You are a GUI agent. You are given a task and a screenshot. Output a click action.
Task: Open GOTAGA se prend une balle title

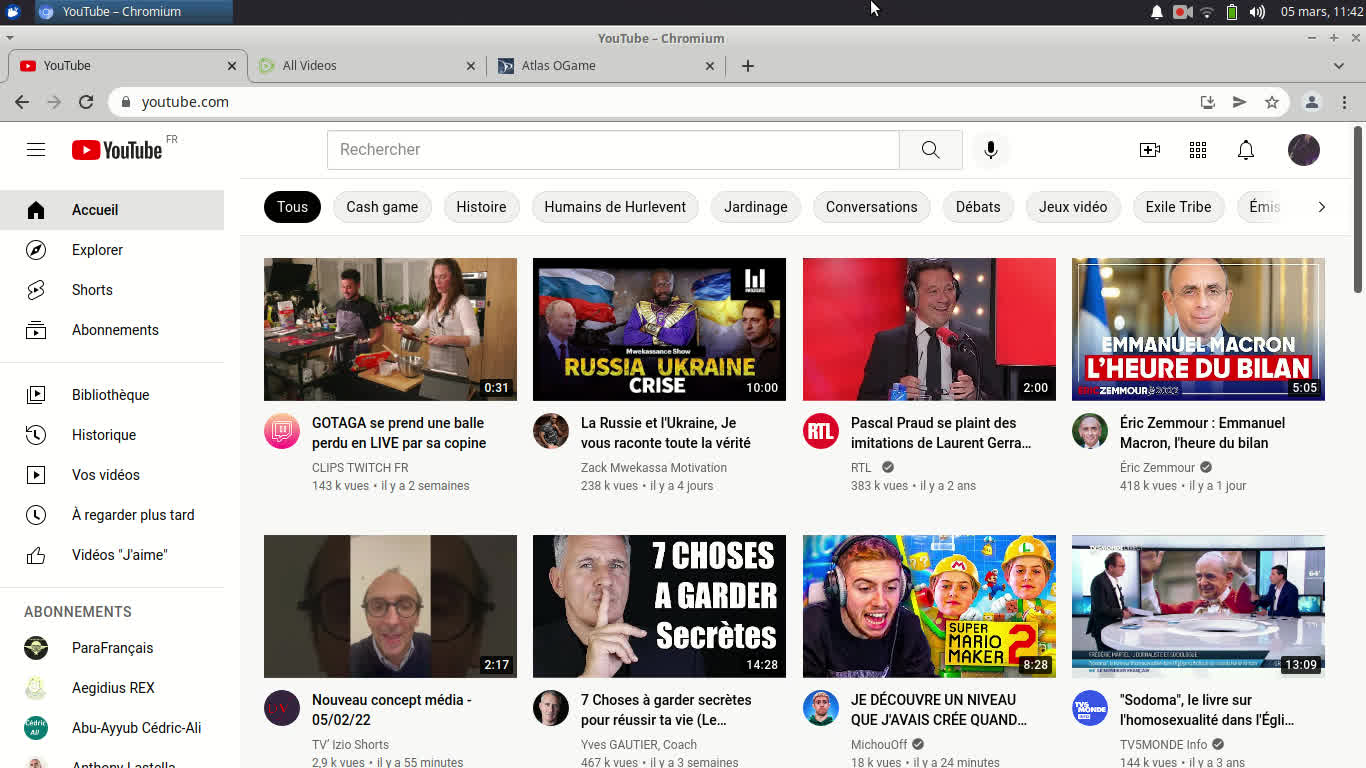click(399, 433)
